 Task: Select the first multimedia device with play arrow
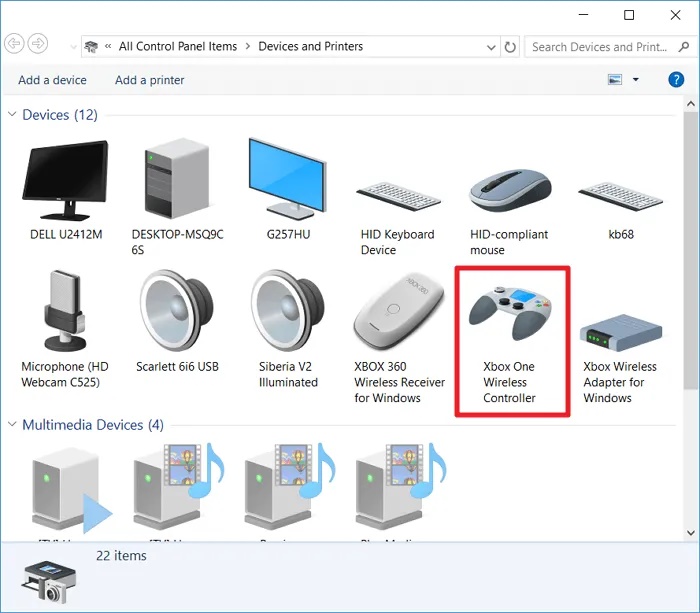point(71,490)
